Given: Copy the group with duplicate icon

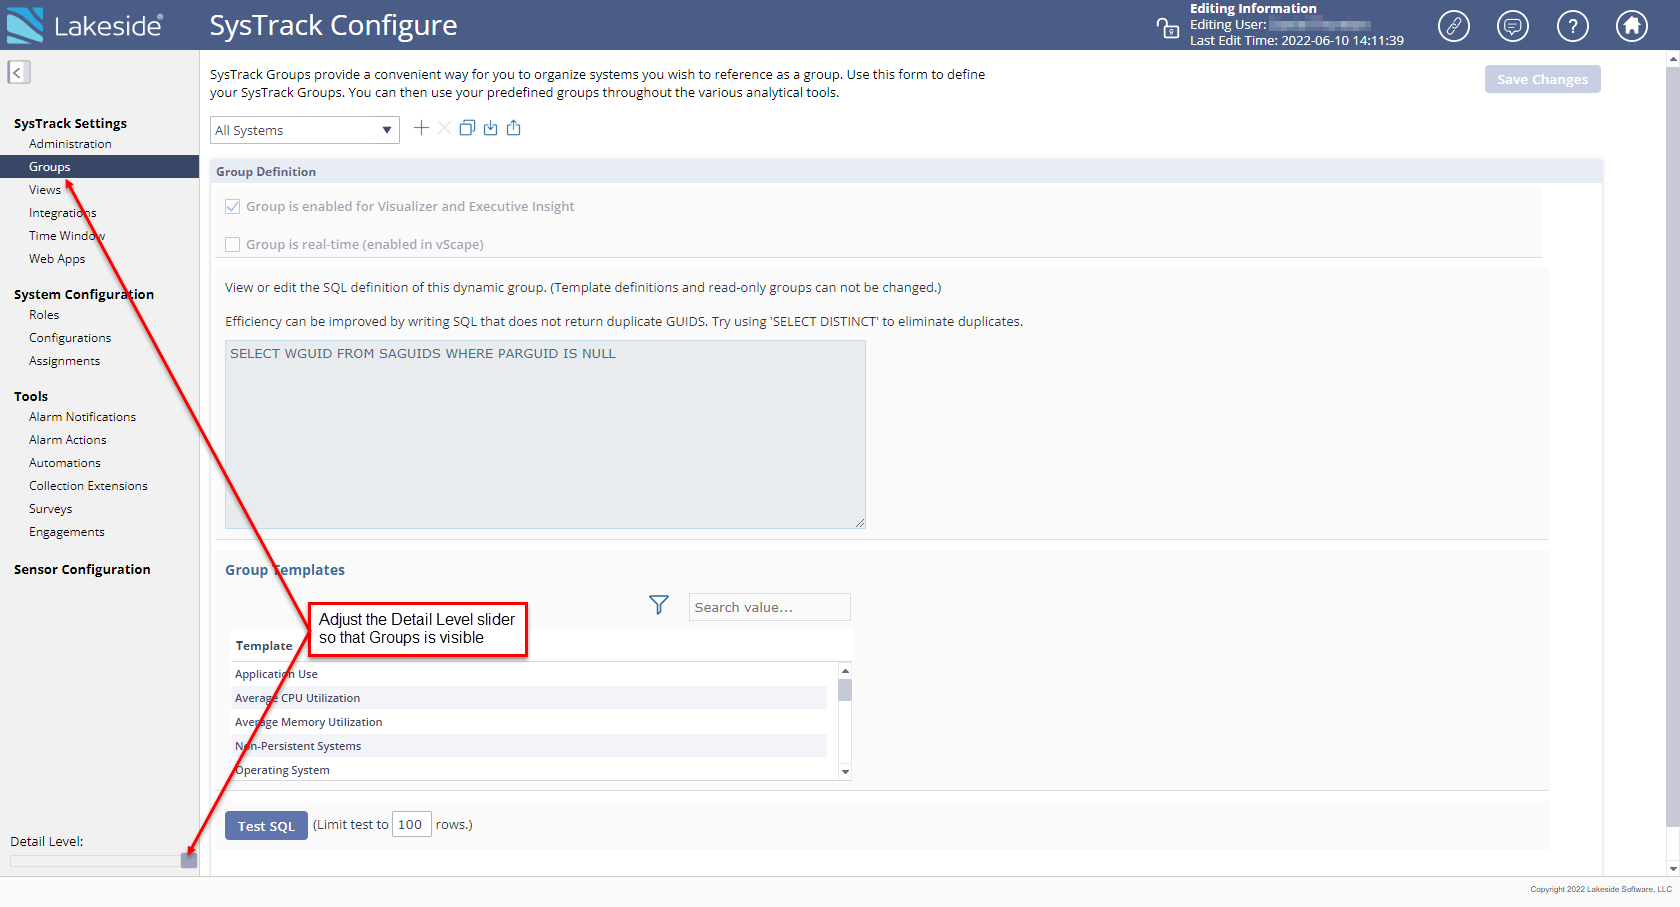Looking at the screenshot, I should click(467, 128).
